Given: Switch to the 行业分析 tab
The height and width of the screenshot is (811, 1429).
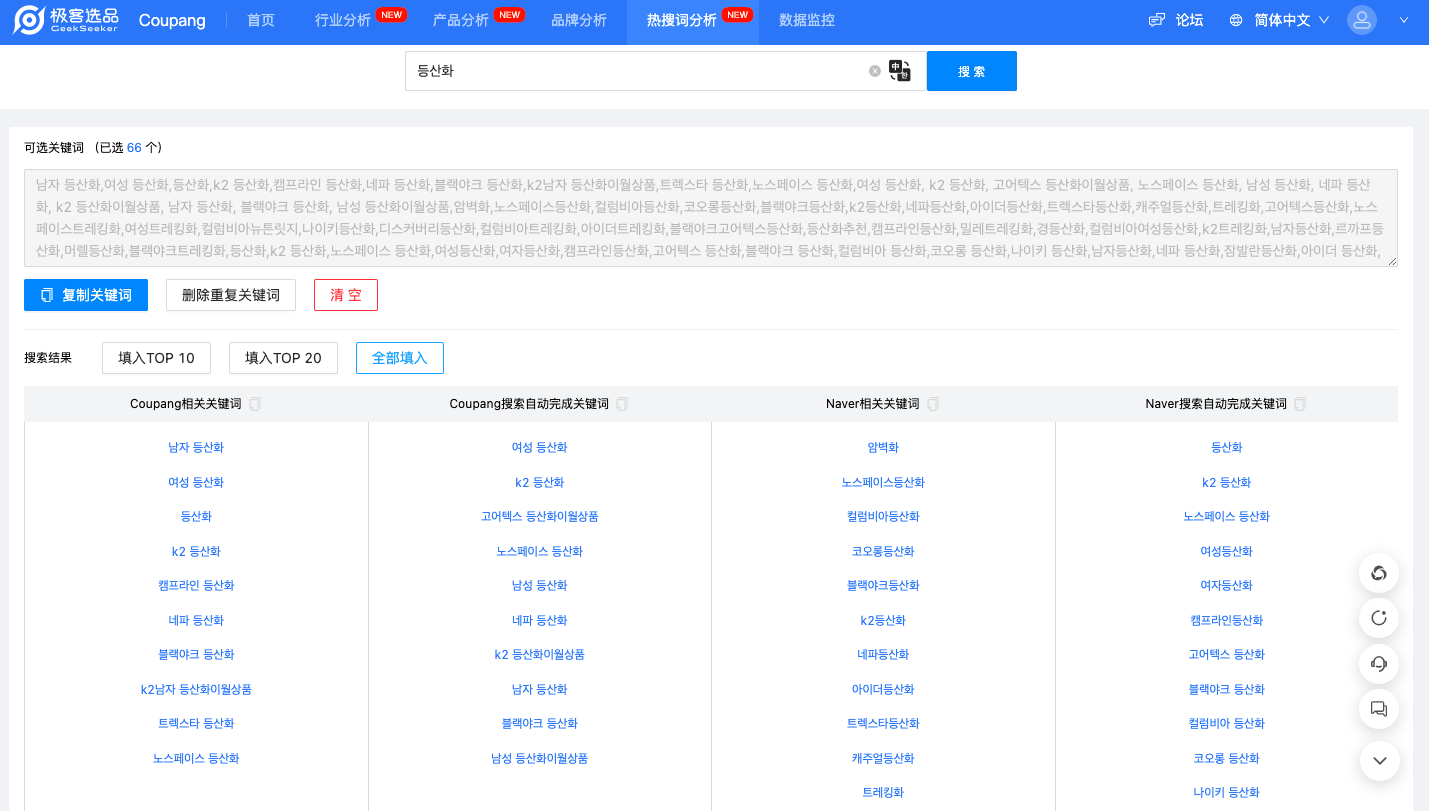Looking at the screenshot, I should [342, 20].
